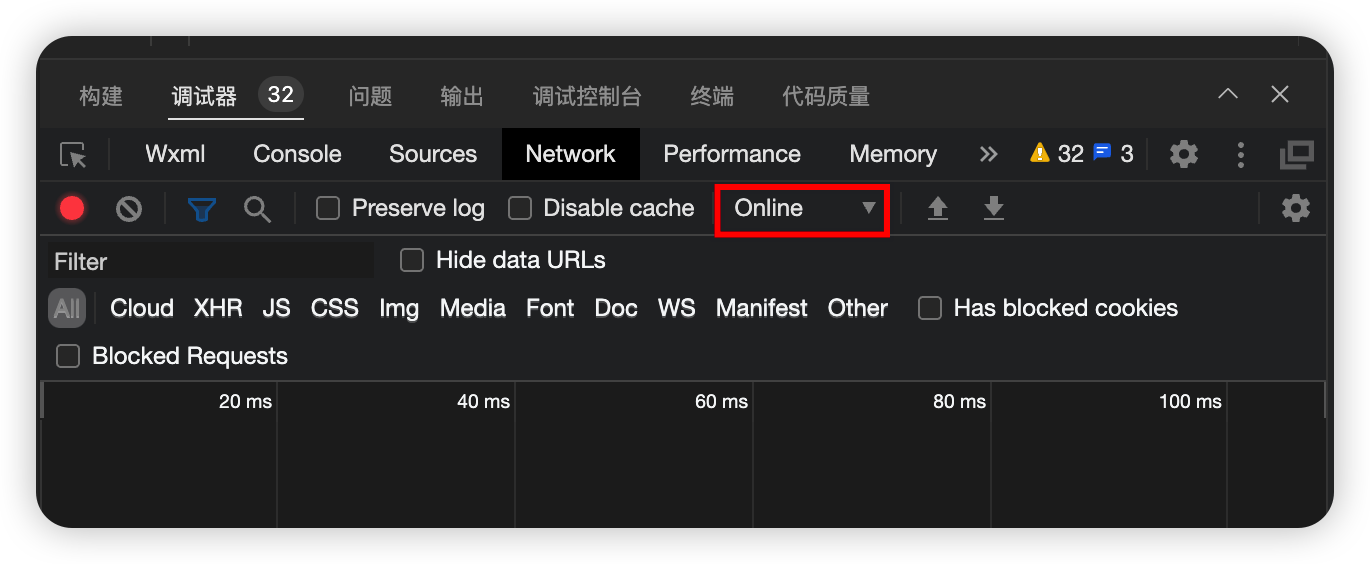Check Blocked Requests
The image size is (1370, 564).
(68, 356)
